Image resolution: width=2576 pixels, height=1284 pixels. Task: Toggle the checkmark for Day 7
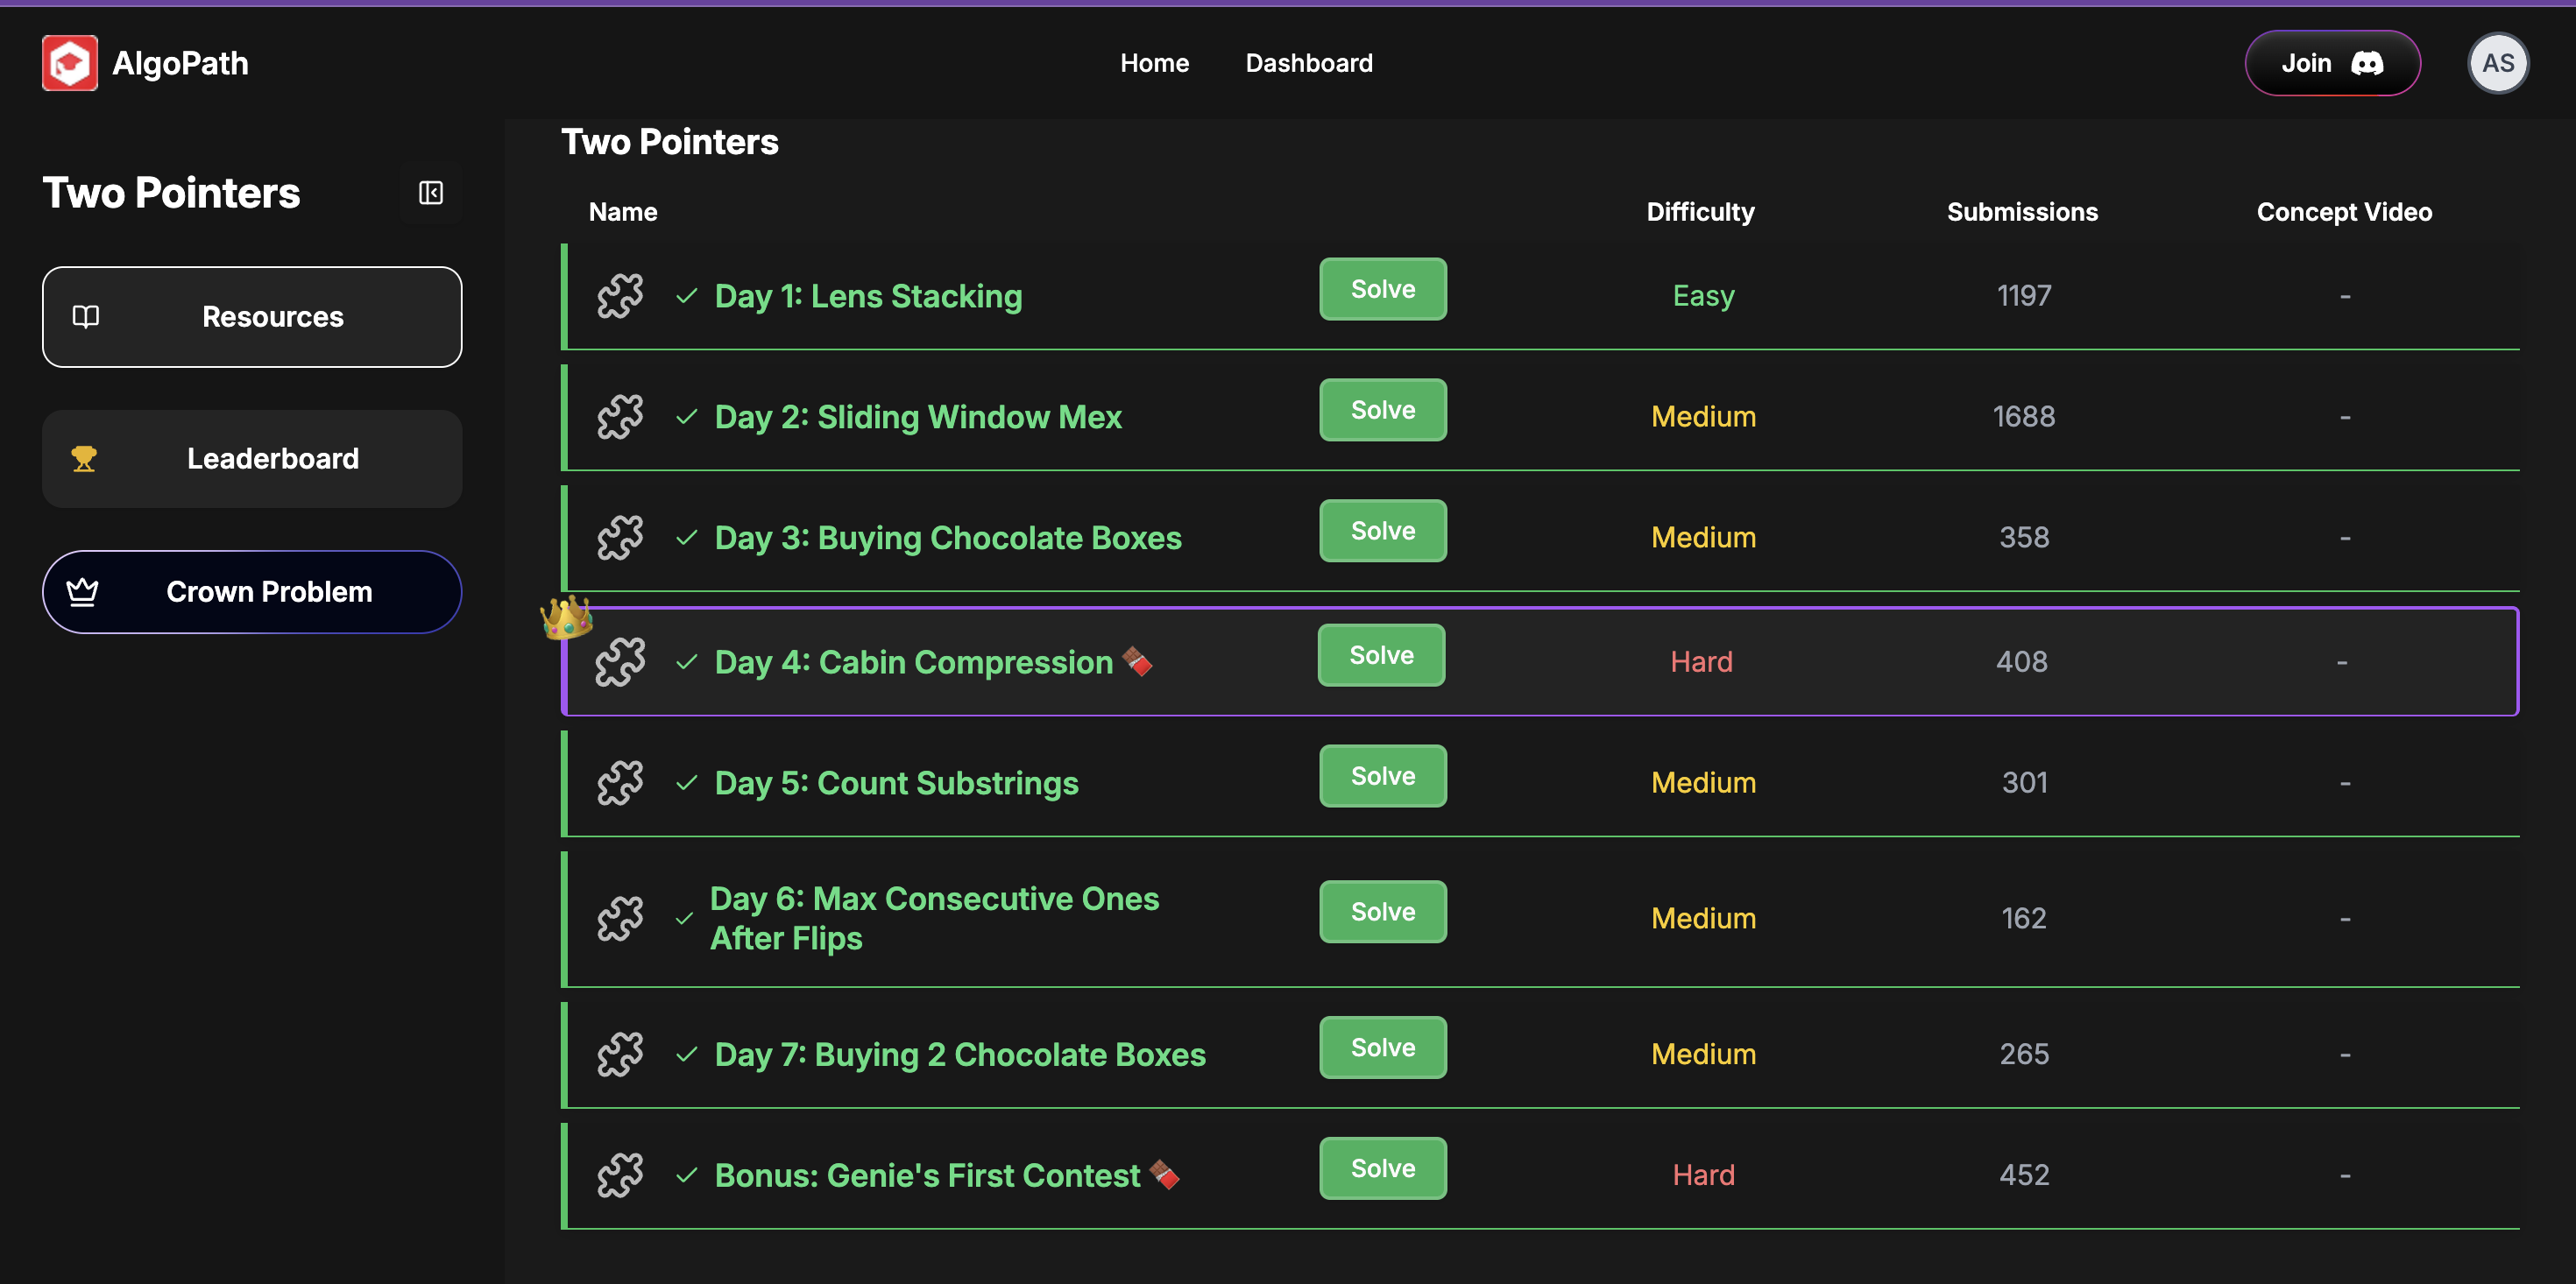(x=686, y=1054)
